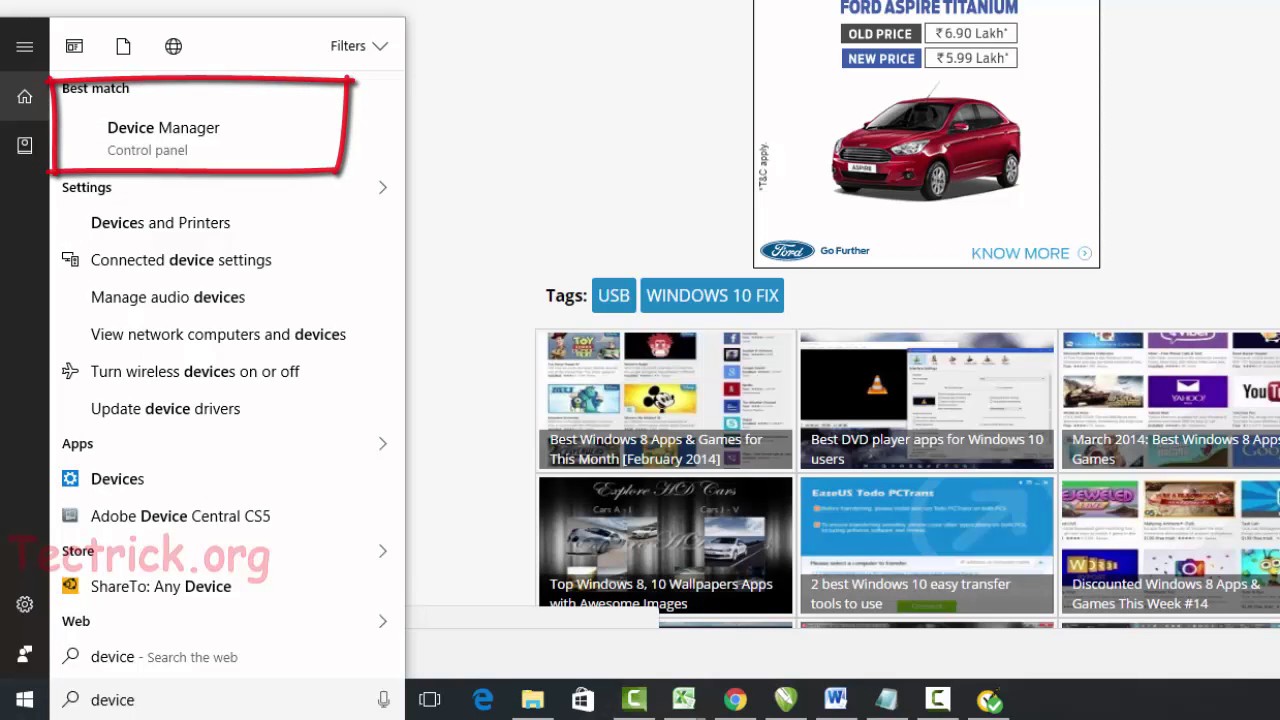Open File Explorer from taskbar

(x=532, y=700)
